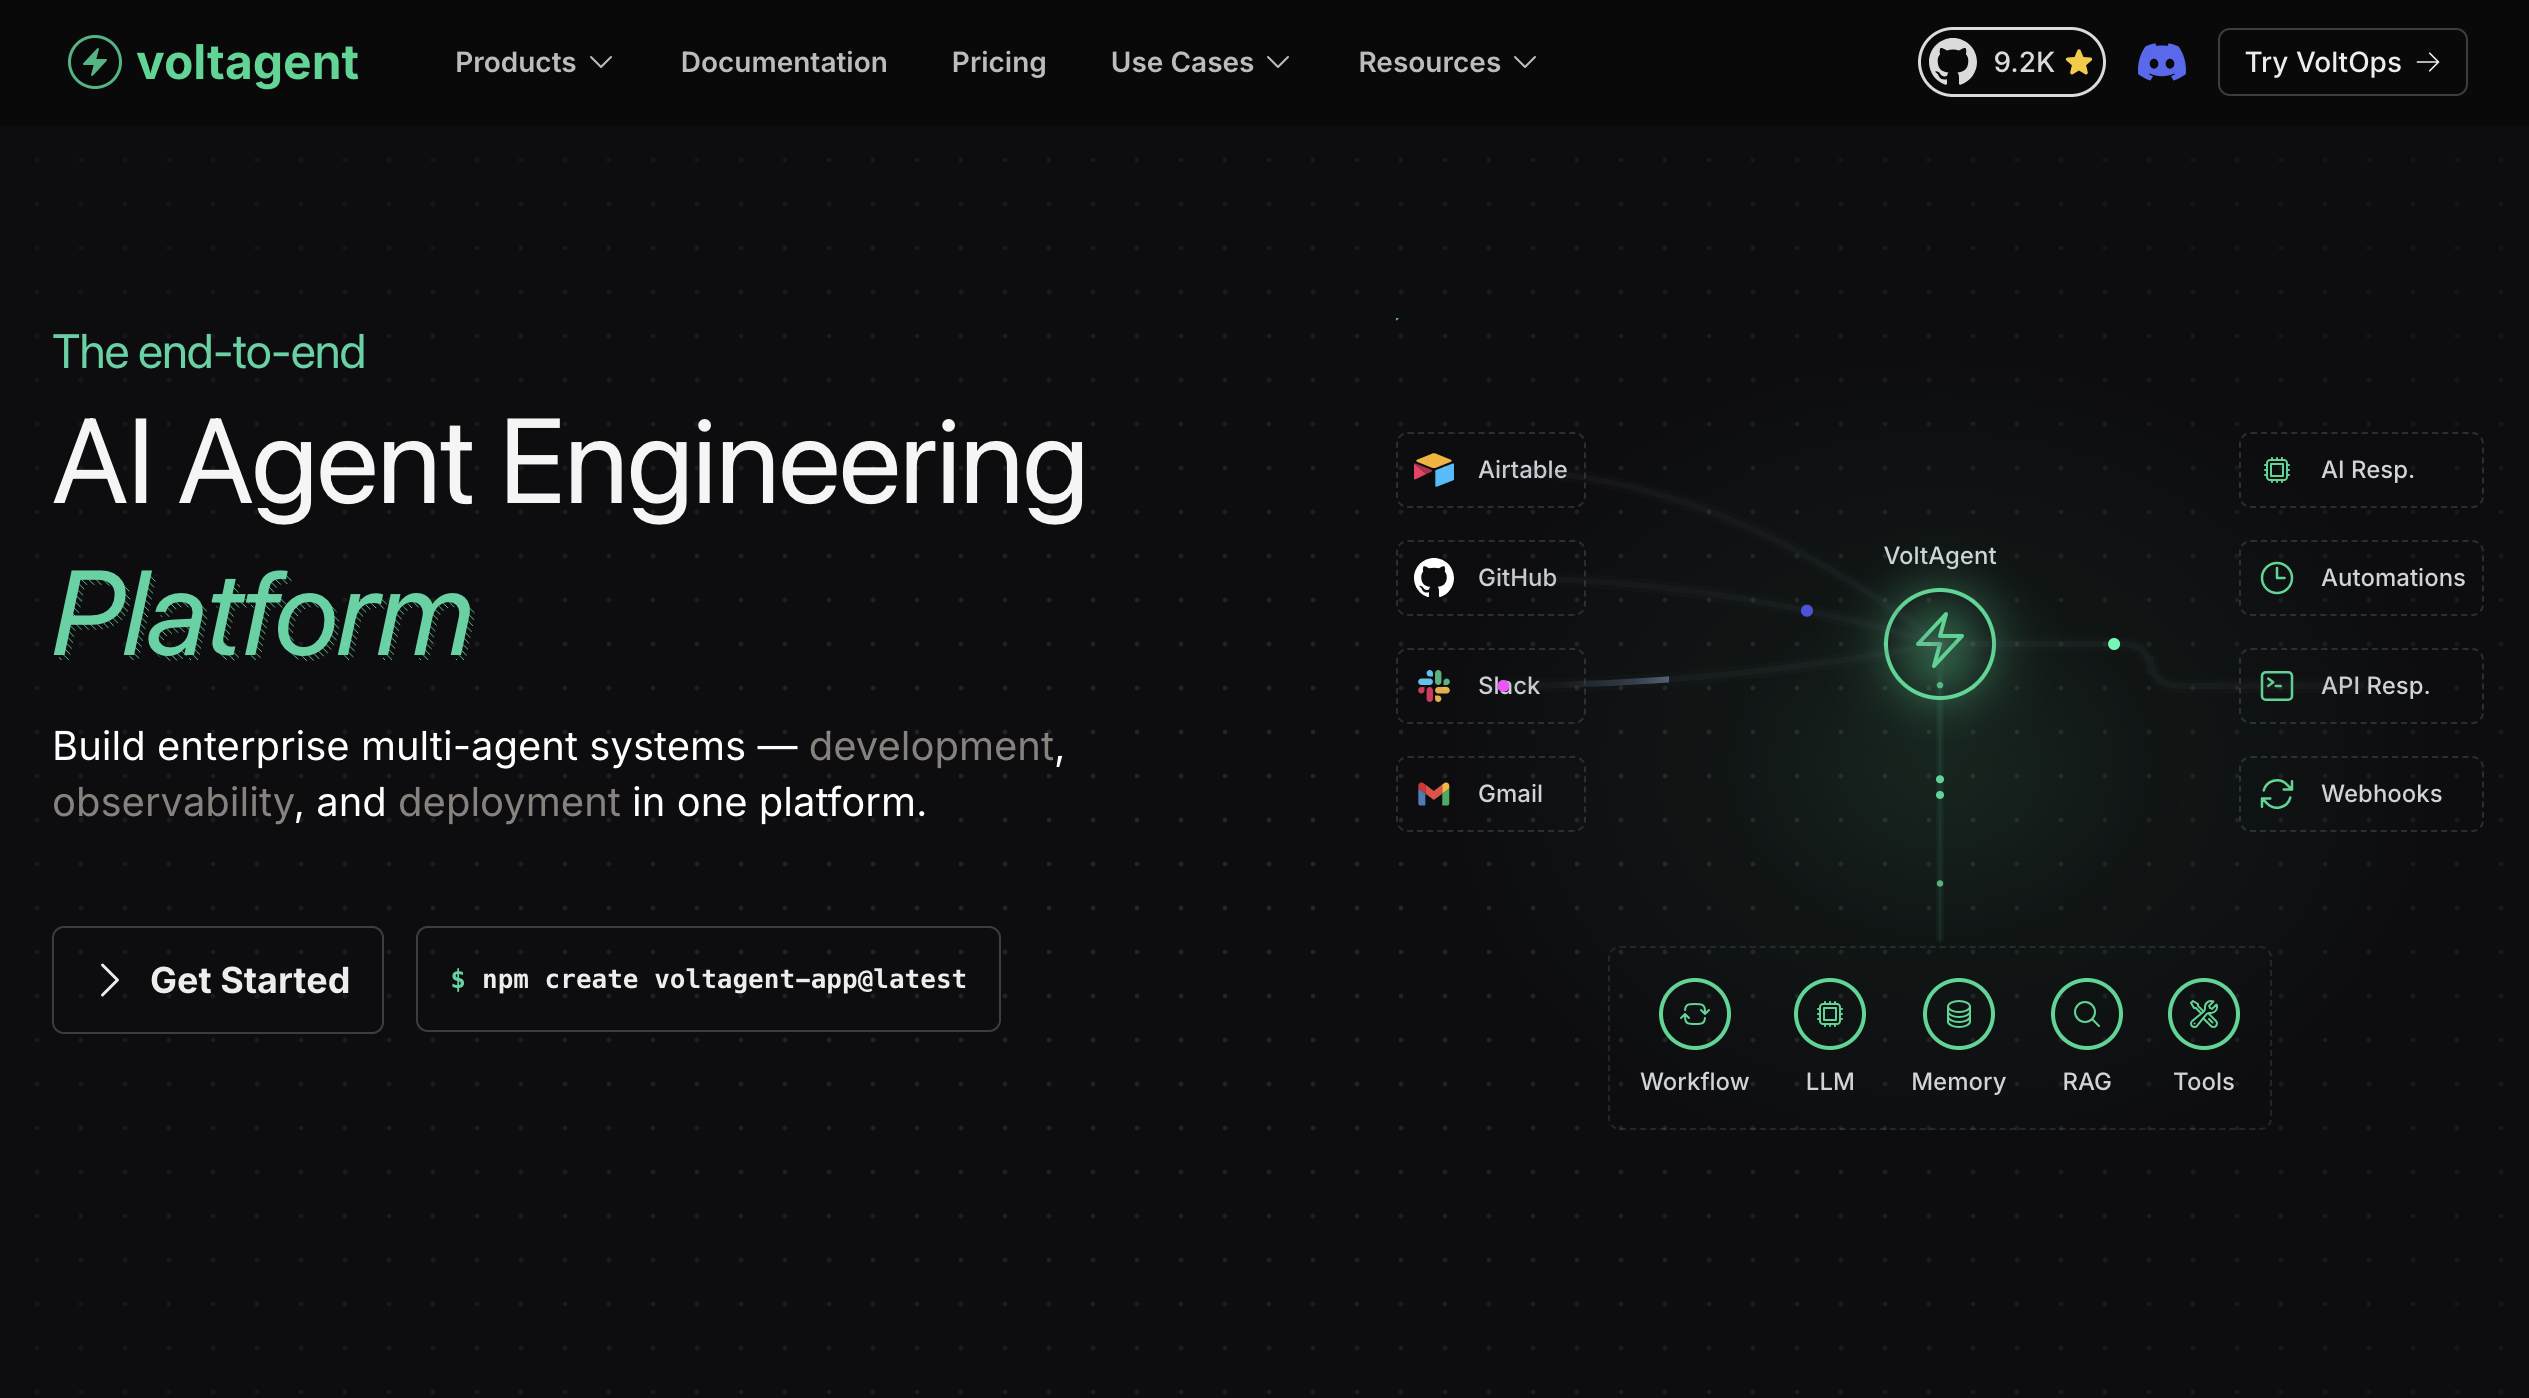The height and width of the screenshot is (1398, 2529).
Task: Click the gold star icon in header
Action: point(2079,62)
